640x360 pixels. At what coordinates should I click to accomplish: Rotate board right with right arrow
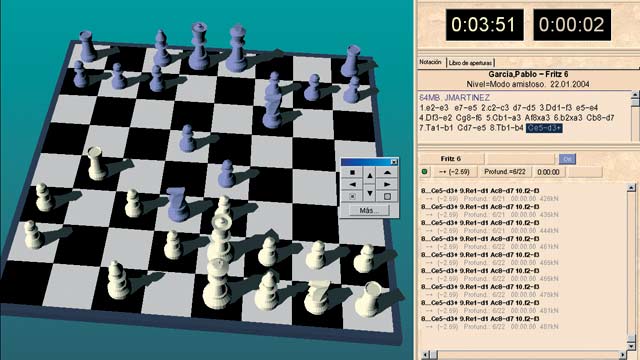387,184
